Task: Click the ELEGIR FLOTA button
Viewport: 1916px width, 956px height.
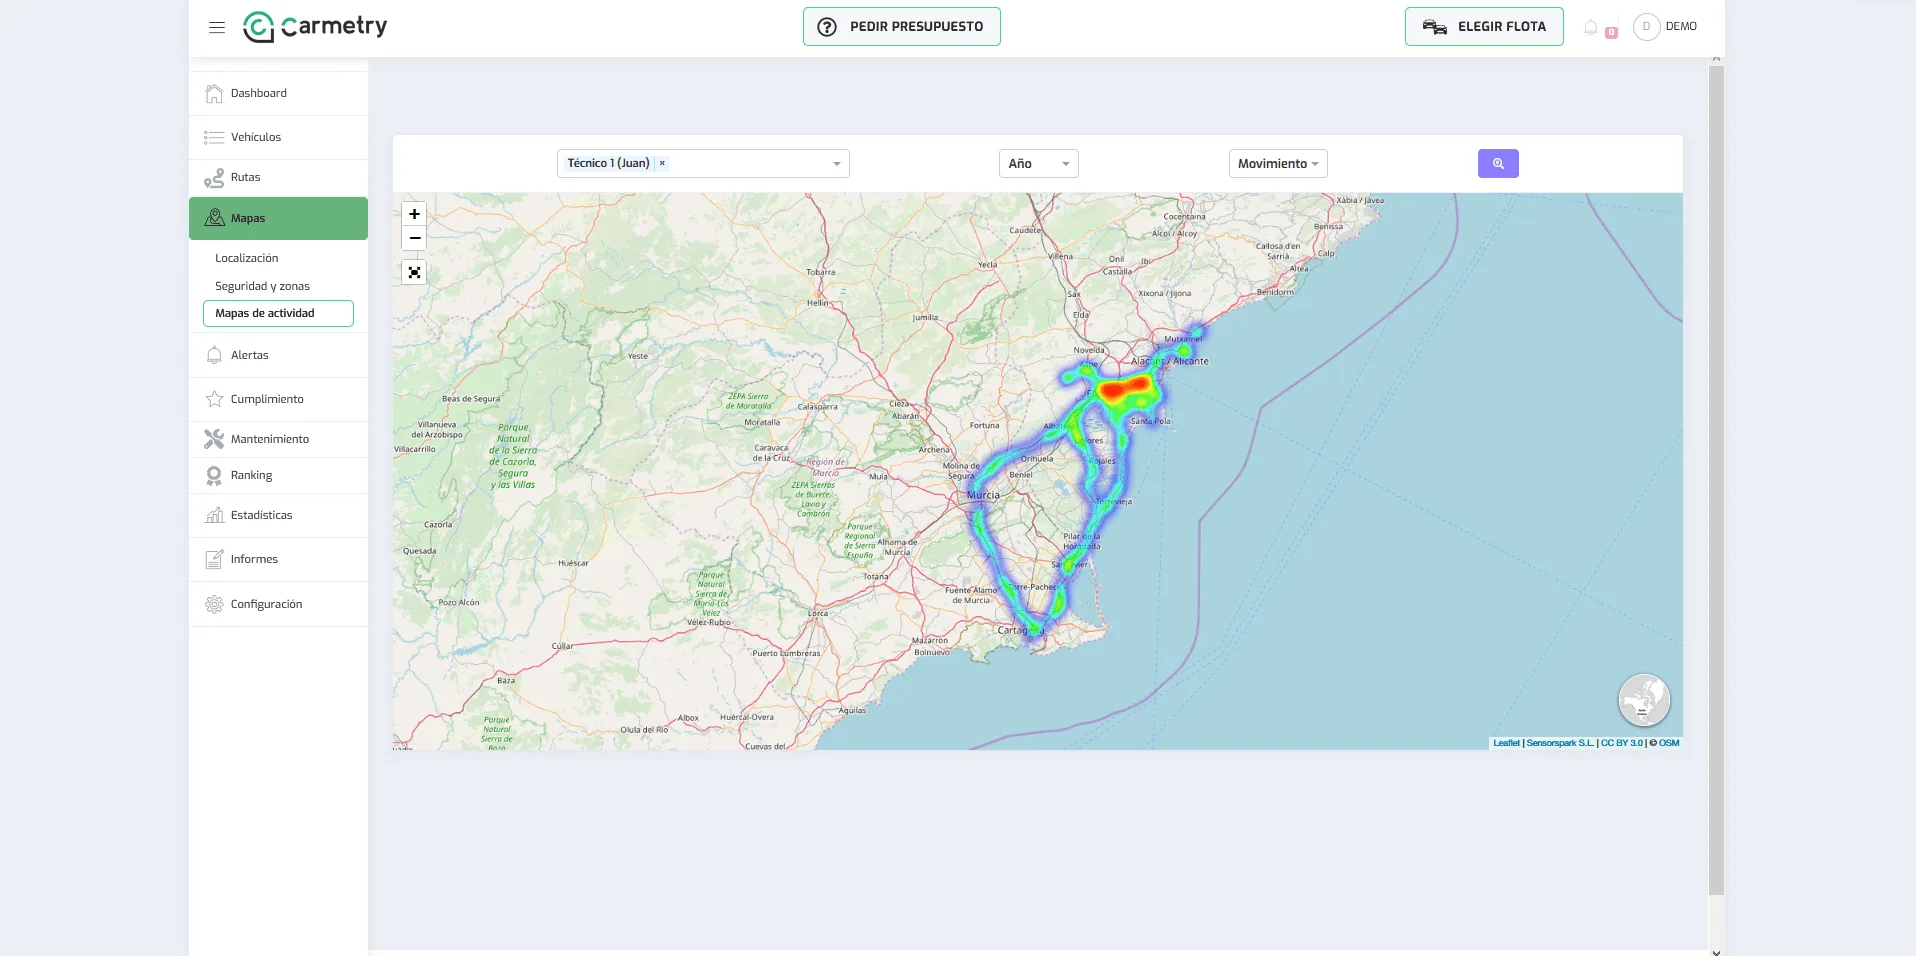Action: [1484, 27]
